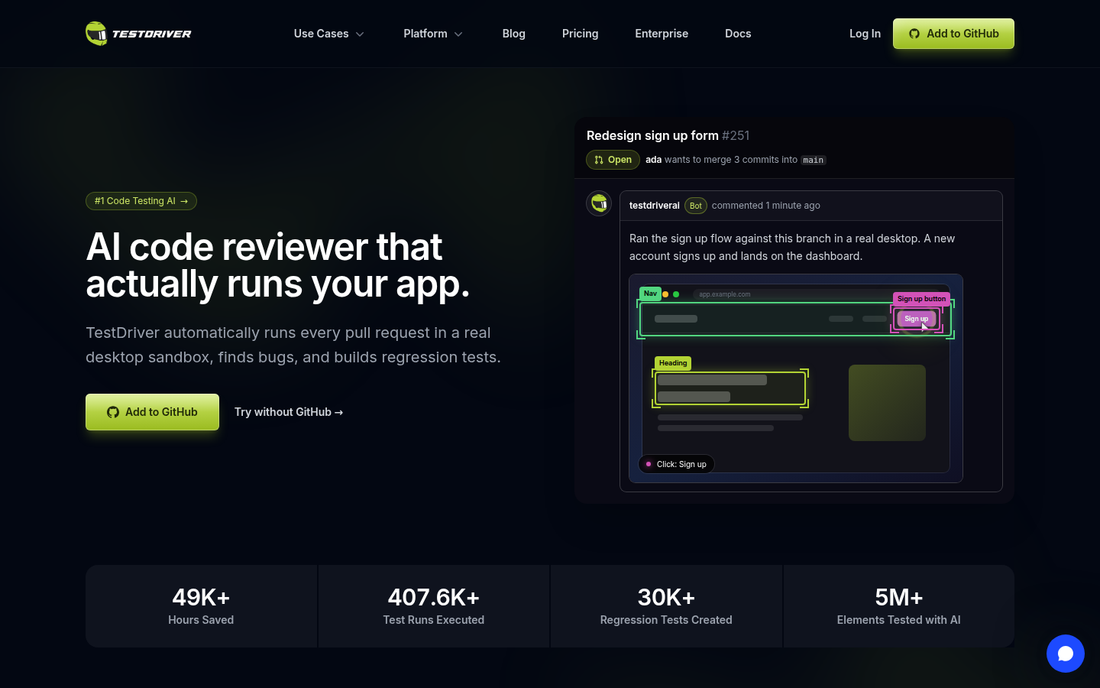Open the Blog page

[x=514, y=34]
